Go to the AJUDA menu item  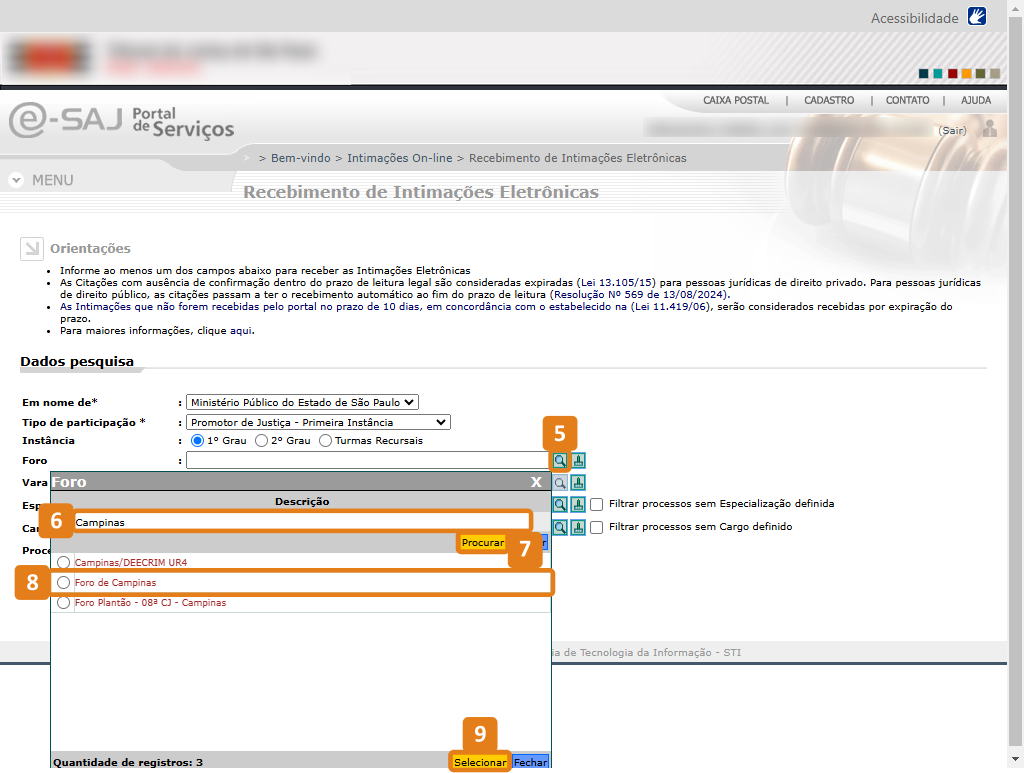click(976, 101)
